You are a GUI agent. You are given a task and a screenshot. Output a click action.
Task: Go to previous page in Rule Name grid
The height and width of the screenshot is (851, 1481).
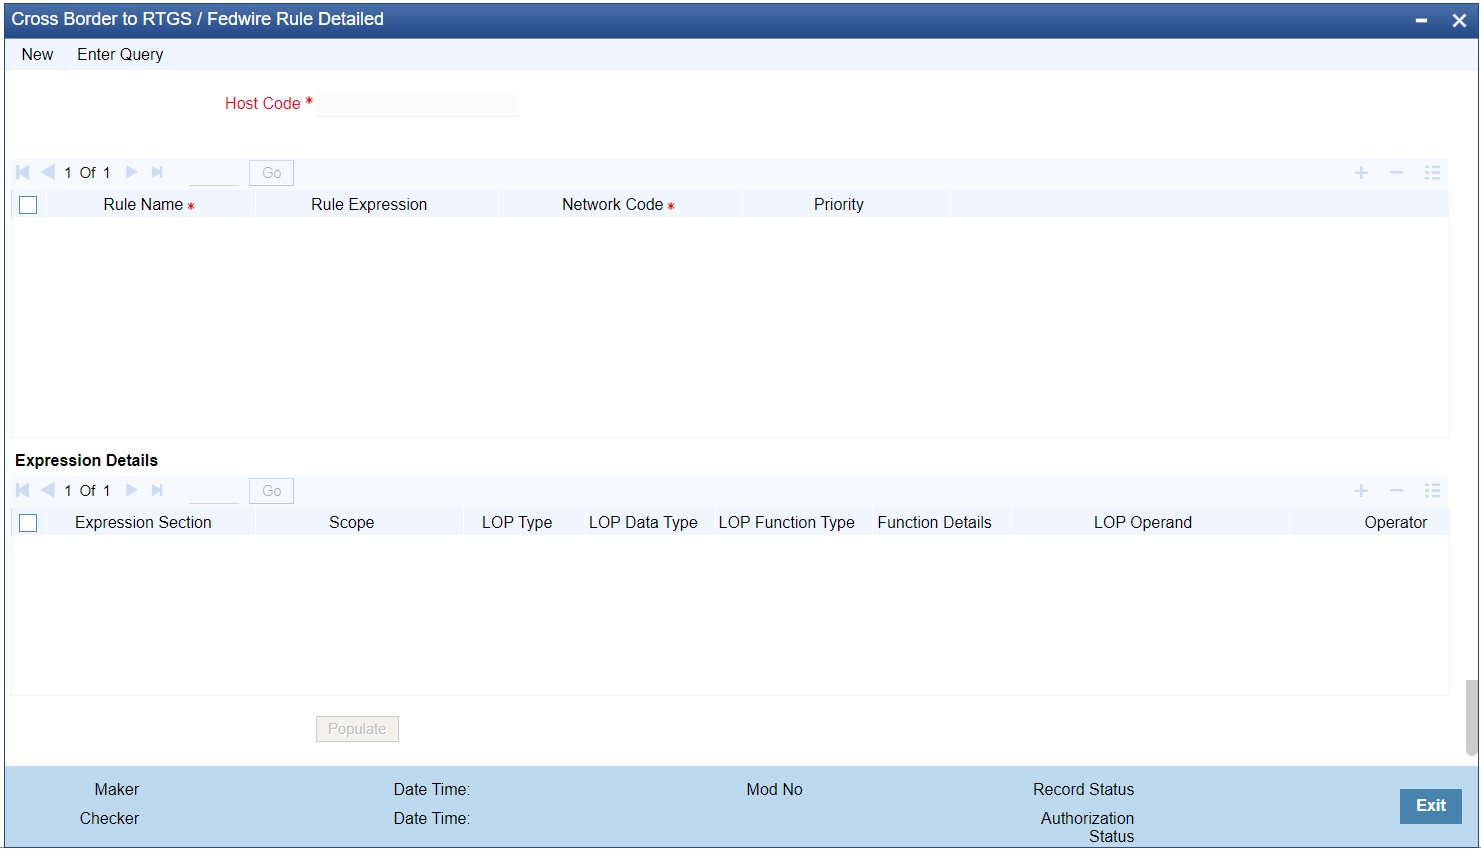click(x=48, y=172)
